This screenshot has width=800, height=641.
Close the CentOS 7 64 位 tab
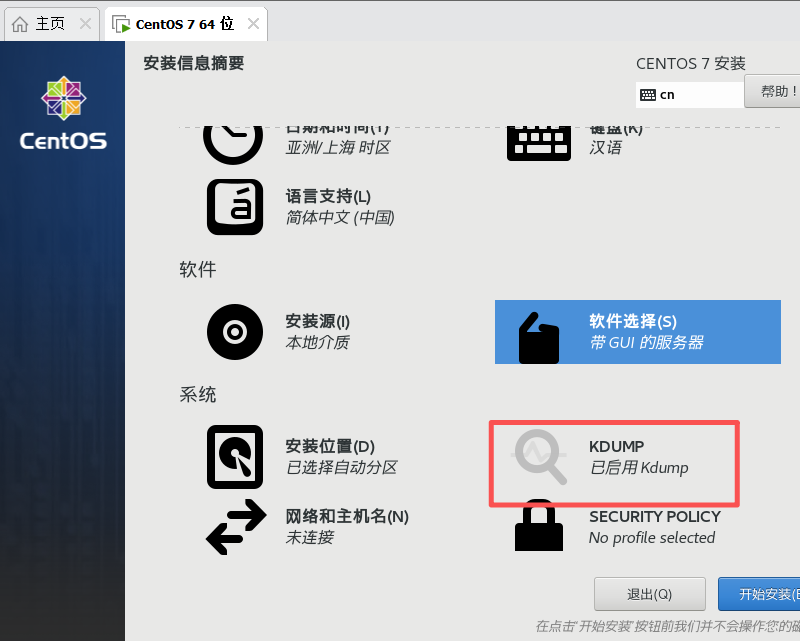click(253, 23)
